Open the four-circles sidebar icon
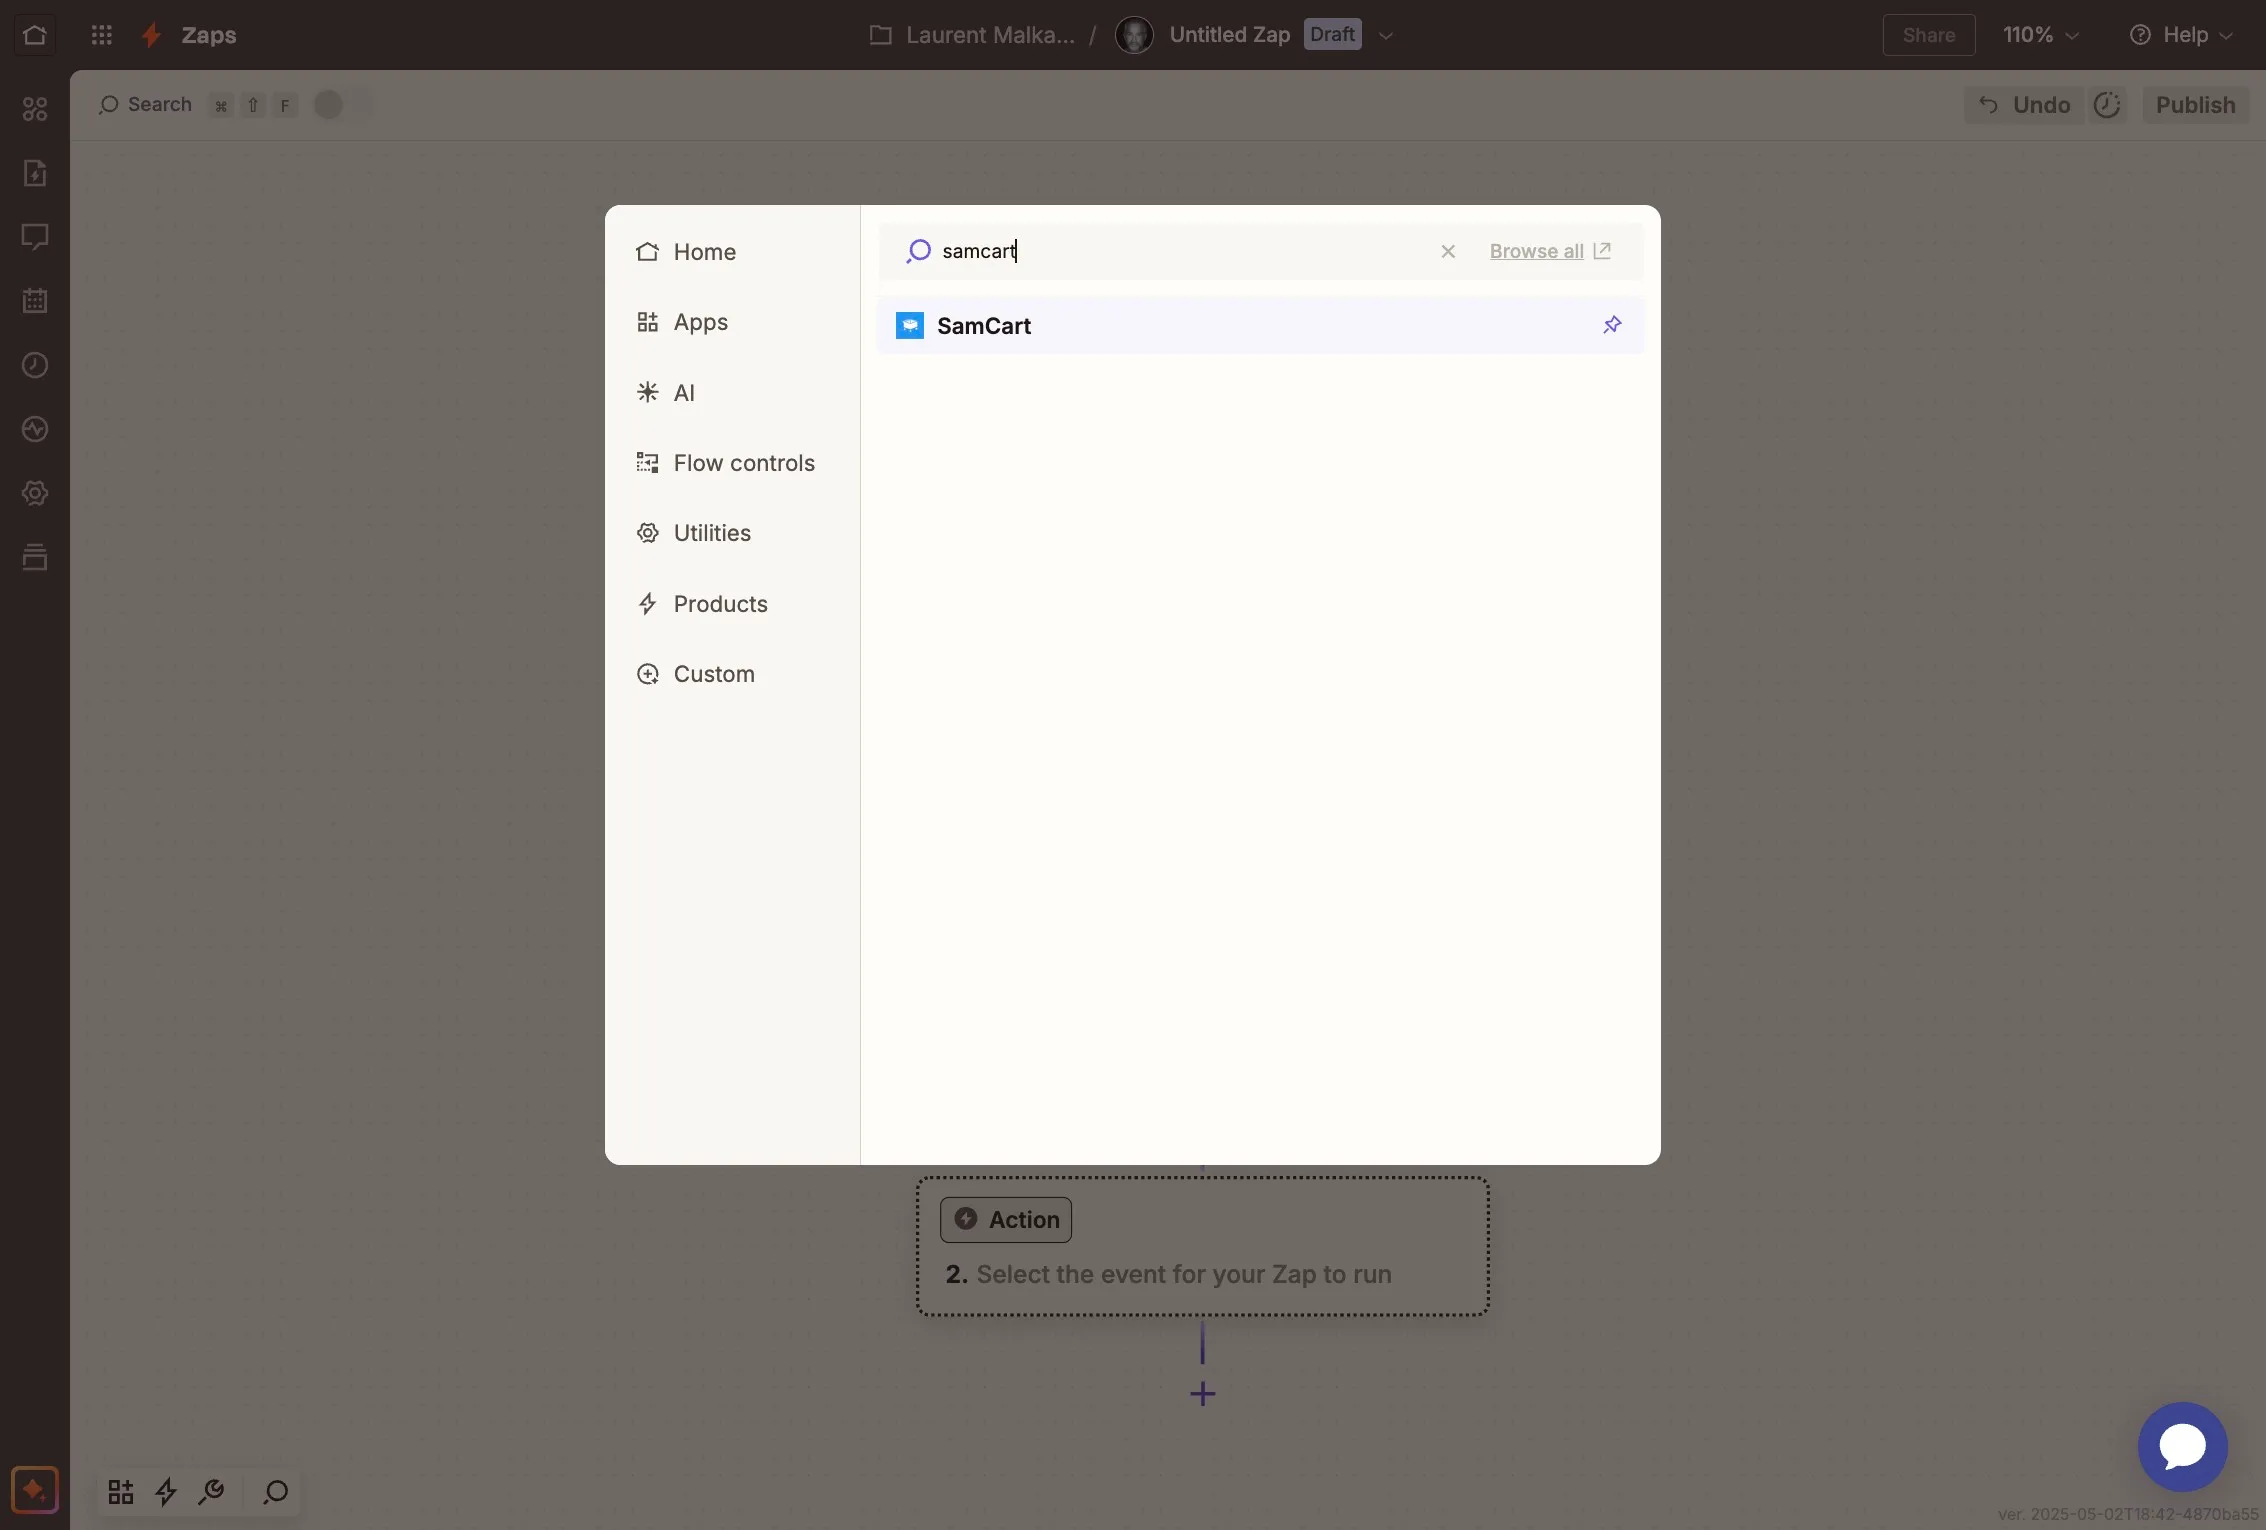This screenshot has width=2266, height=1530. pos(35,109)
